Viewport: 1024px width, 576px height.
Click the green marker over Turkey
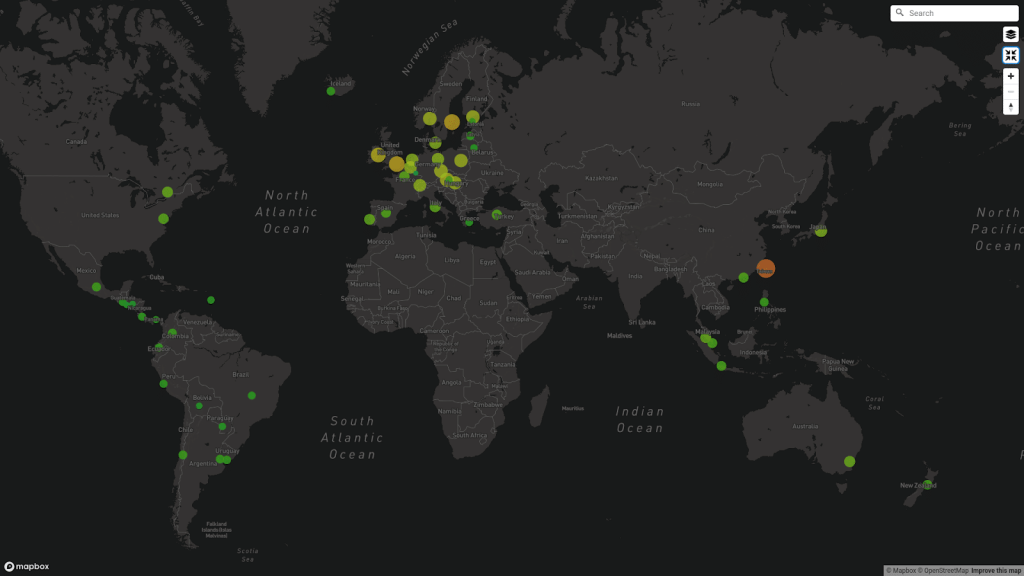(497, 214)
